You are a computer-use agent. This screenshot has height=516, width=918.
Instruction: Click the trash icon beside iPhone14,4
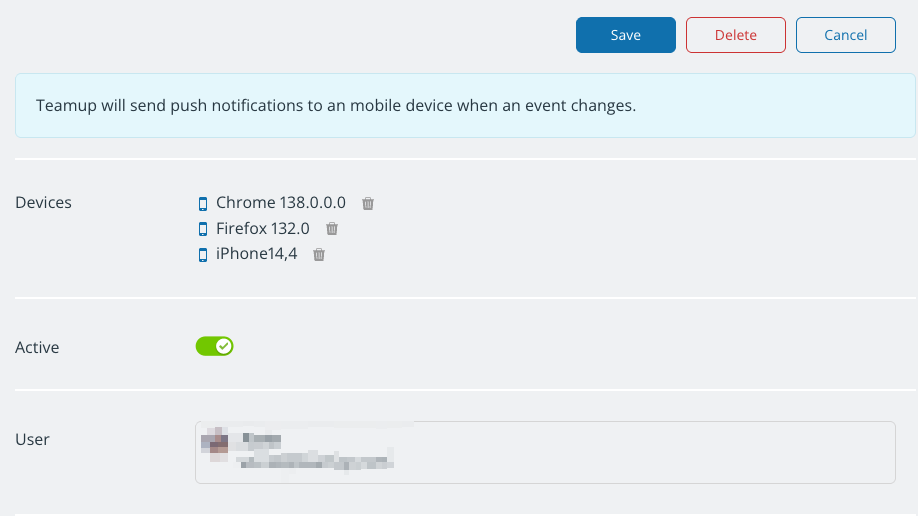(x=319, y=255)
